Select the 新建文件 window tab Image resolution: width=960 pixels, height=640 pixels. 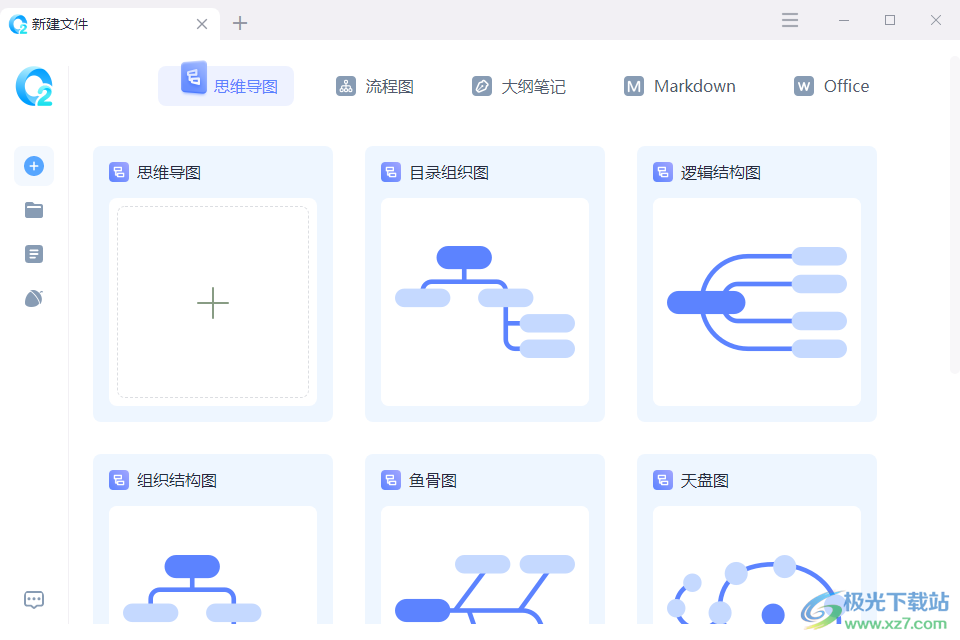[x=110, y=24]
